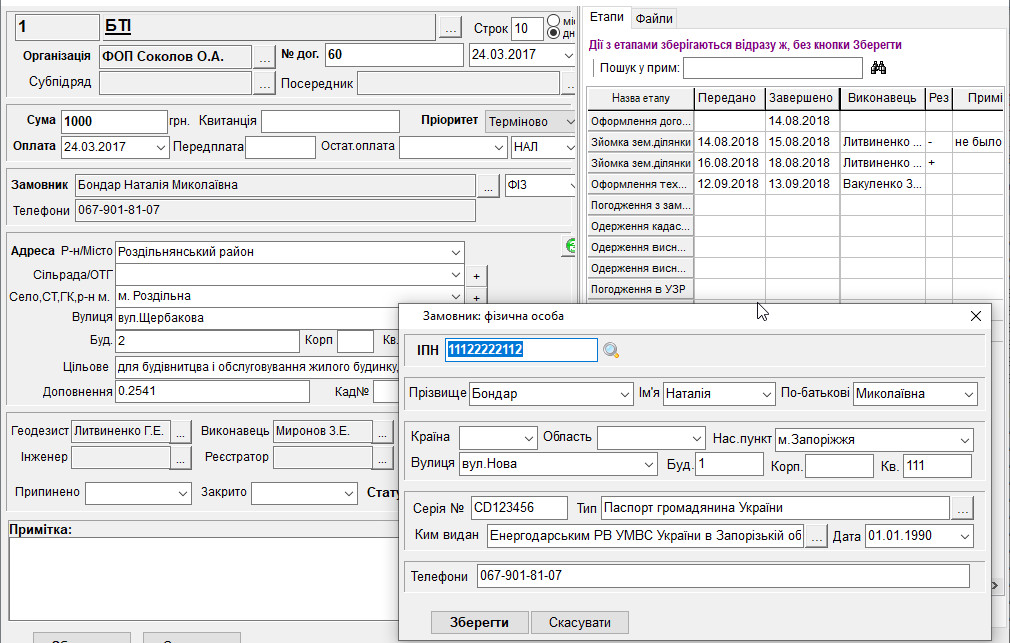Open the Країна dropdown in the dialog
This screenshot has width=1010, height=643.
tap(529, 438)
